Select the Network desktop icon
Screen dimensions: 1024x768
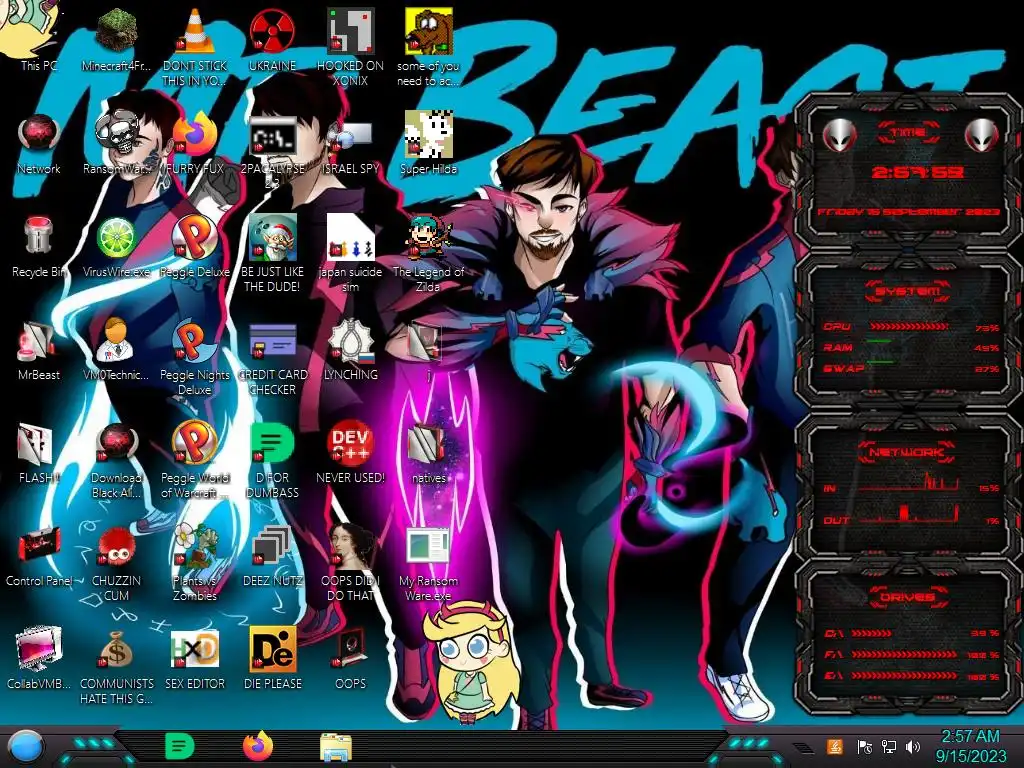pos(39,135)
